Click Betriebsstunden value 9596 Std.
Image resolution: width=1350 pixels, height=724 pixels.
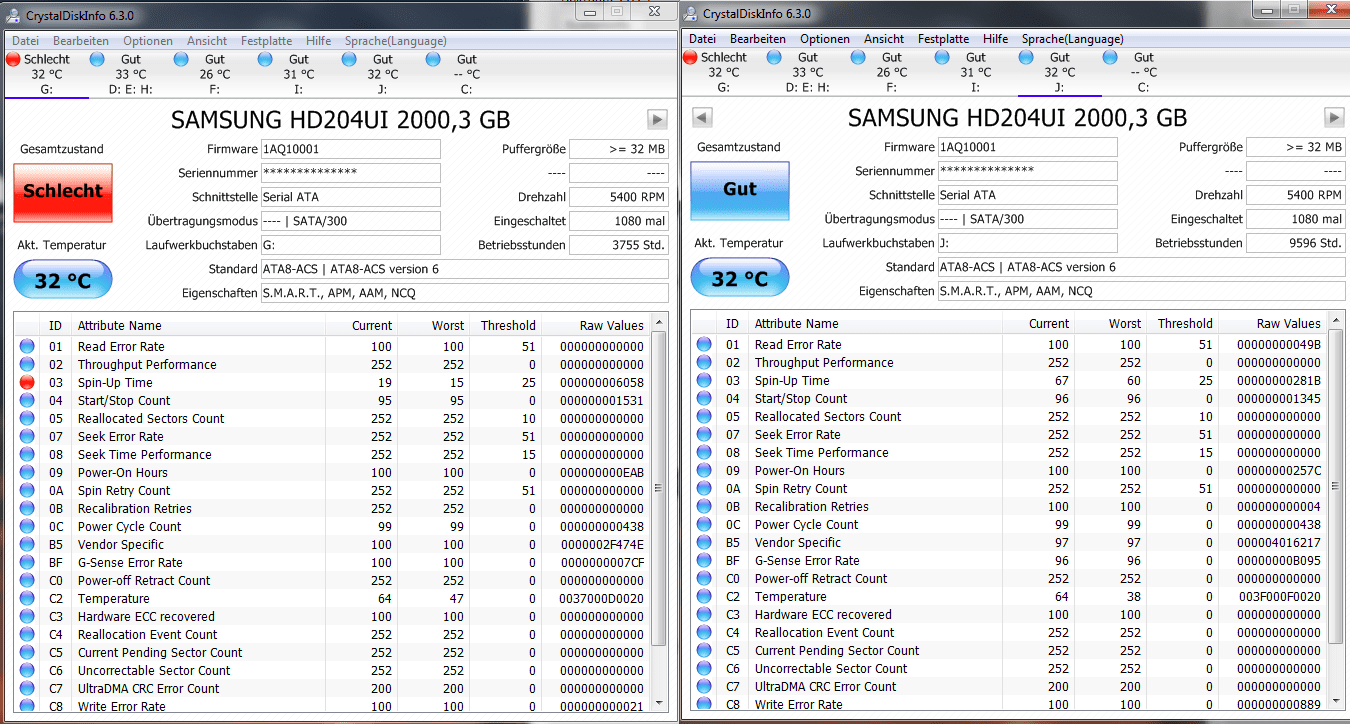(x=1296, y=243)
